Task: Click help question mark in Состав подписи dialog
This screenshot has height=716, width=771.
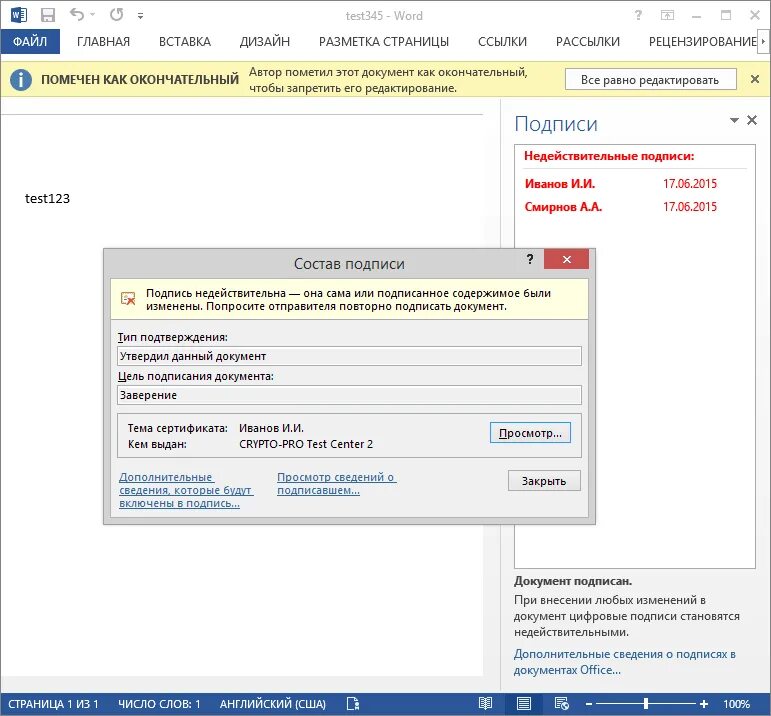Action: (530, 259)
